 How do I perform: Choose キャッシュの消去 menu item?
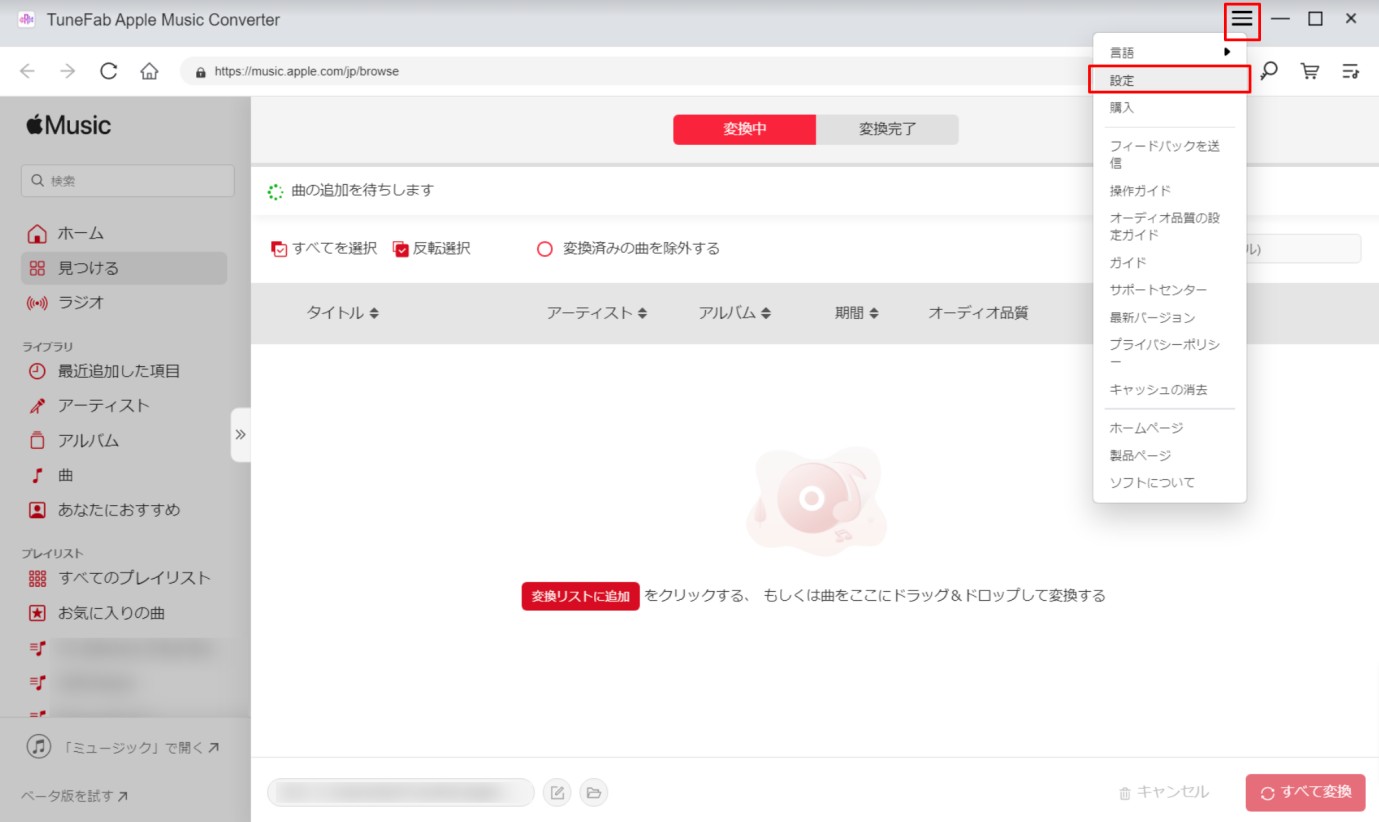(1169, 389)
